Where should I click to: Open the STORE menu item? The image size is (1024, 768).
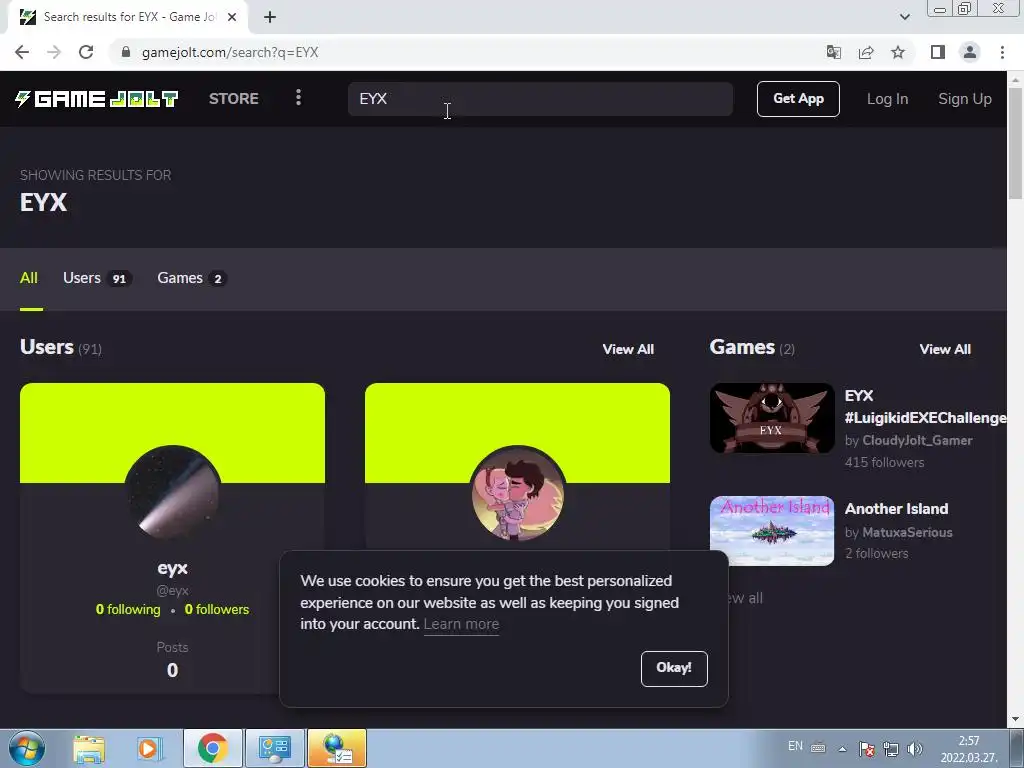pos(234,99)
